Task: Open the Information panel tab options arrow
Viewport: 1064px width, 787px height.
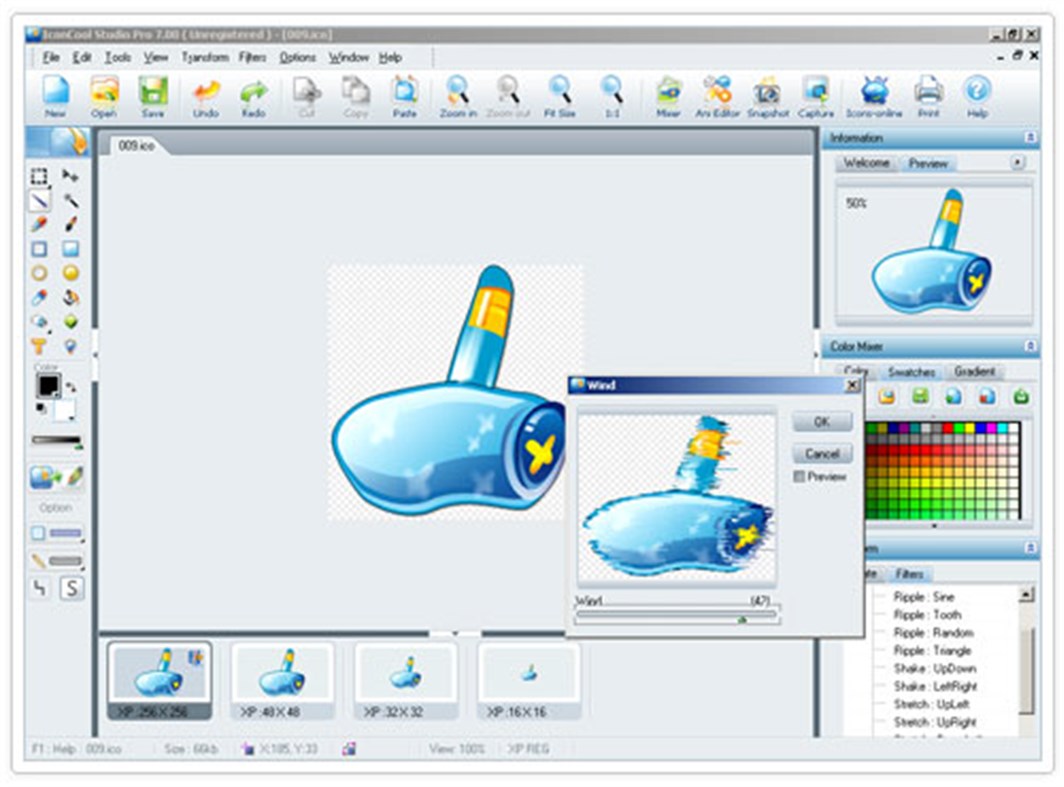Action: point(1017,162)
